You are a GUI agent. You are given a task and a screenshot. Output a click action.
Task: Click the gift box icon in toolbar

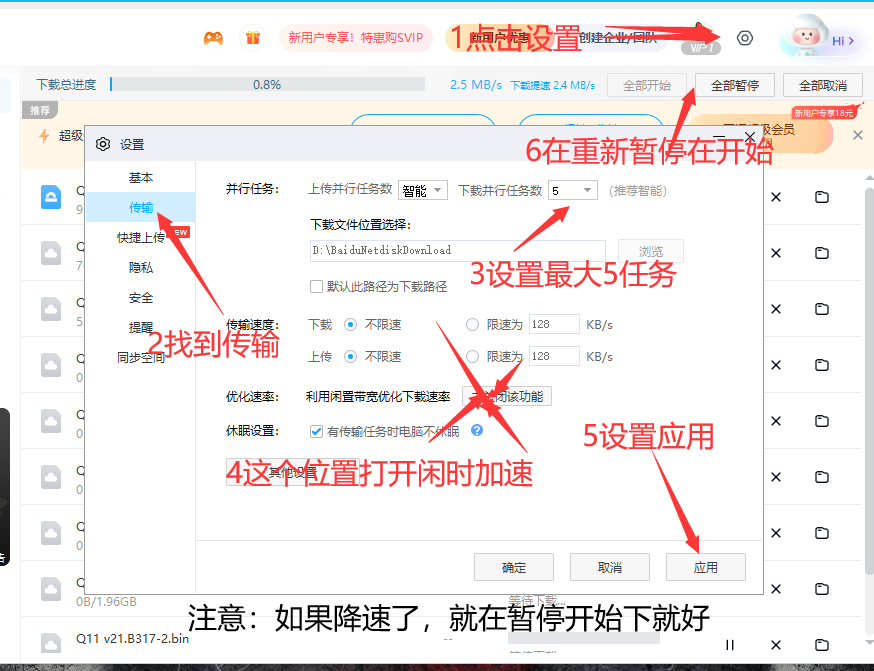(252, 36)
